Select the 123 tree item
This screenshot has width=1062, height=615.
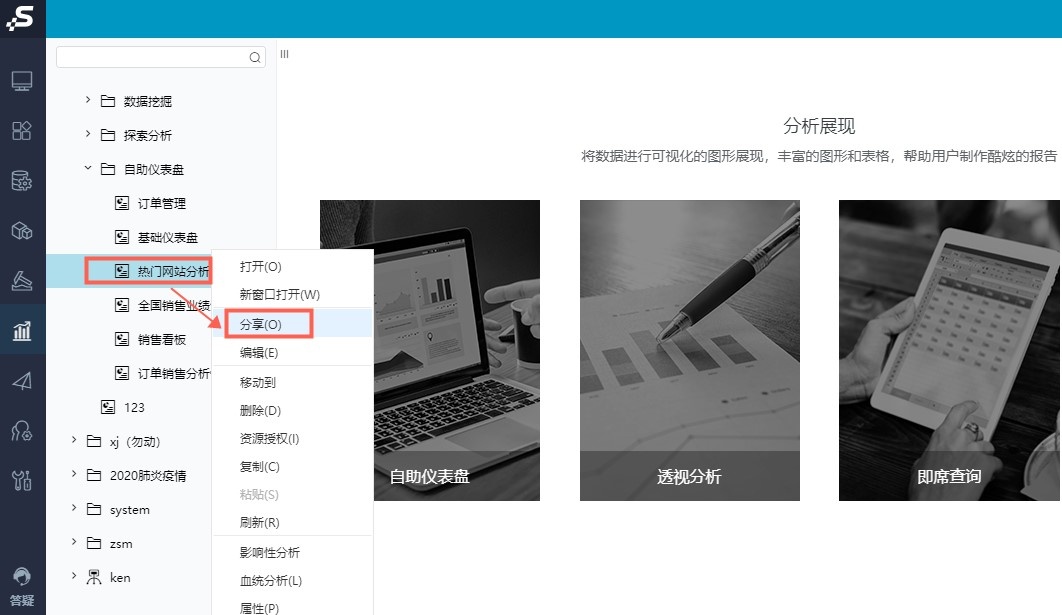click(x=134, y=408)
